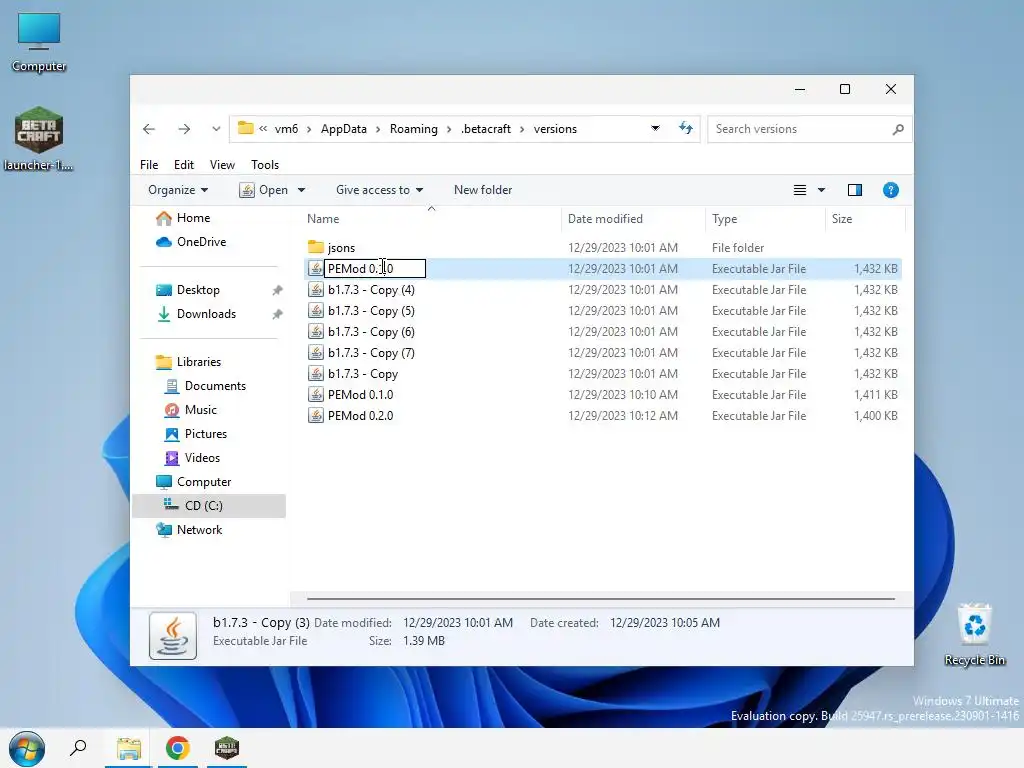
Task: Open Chrome from the taskbar
Action: [178, 748]
